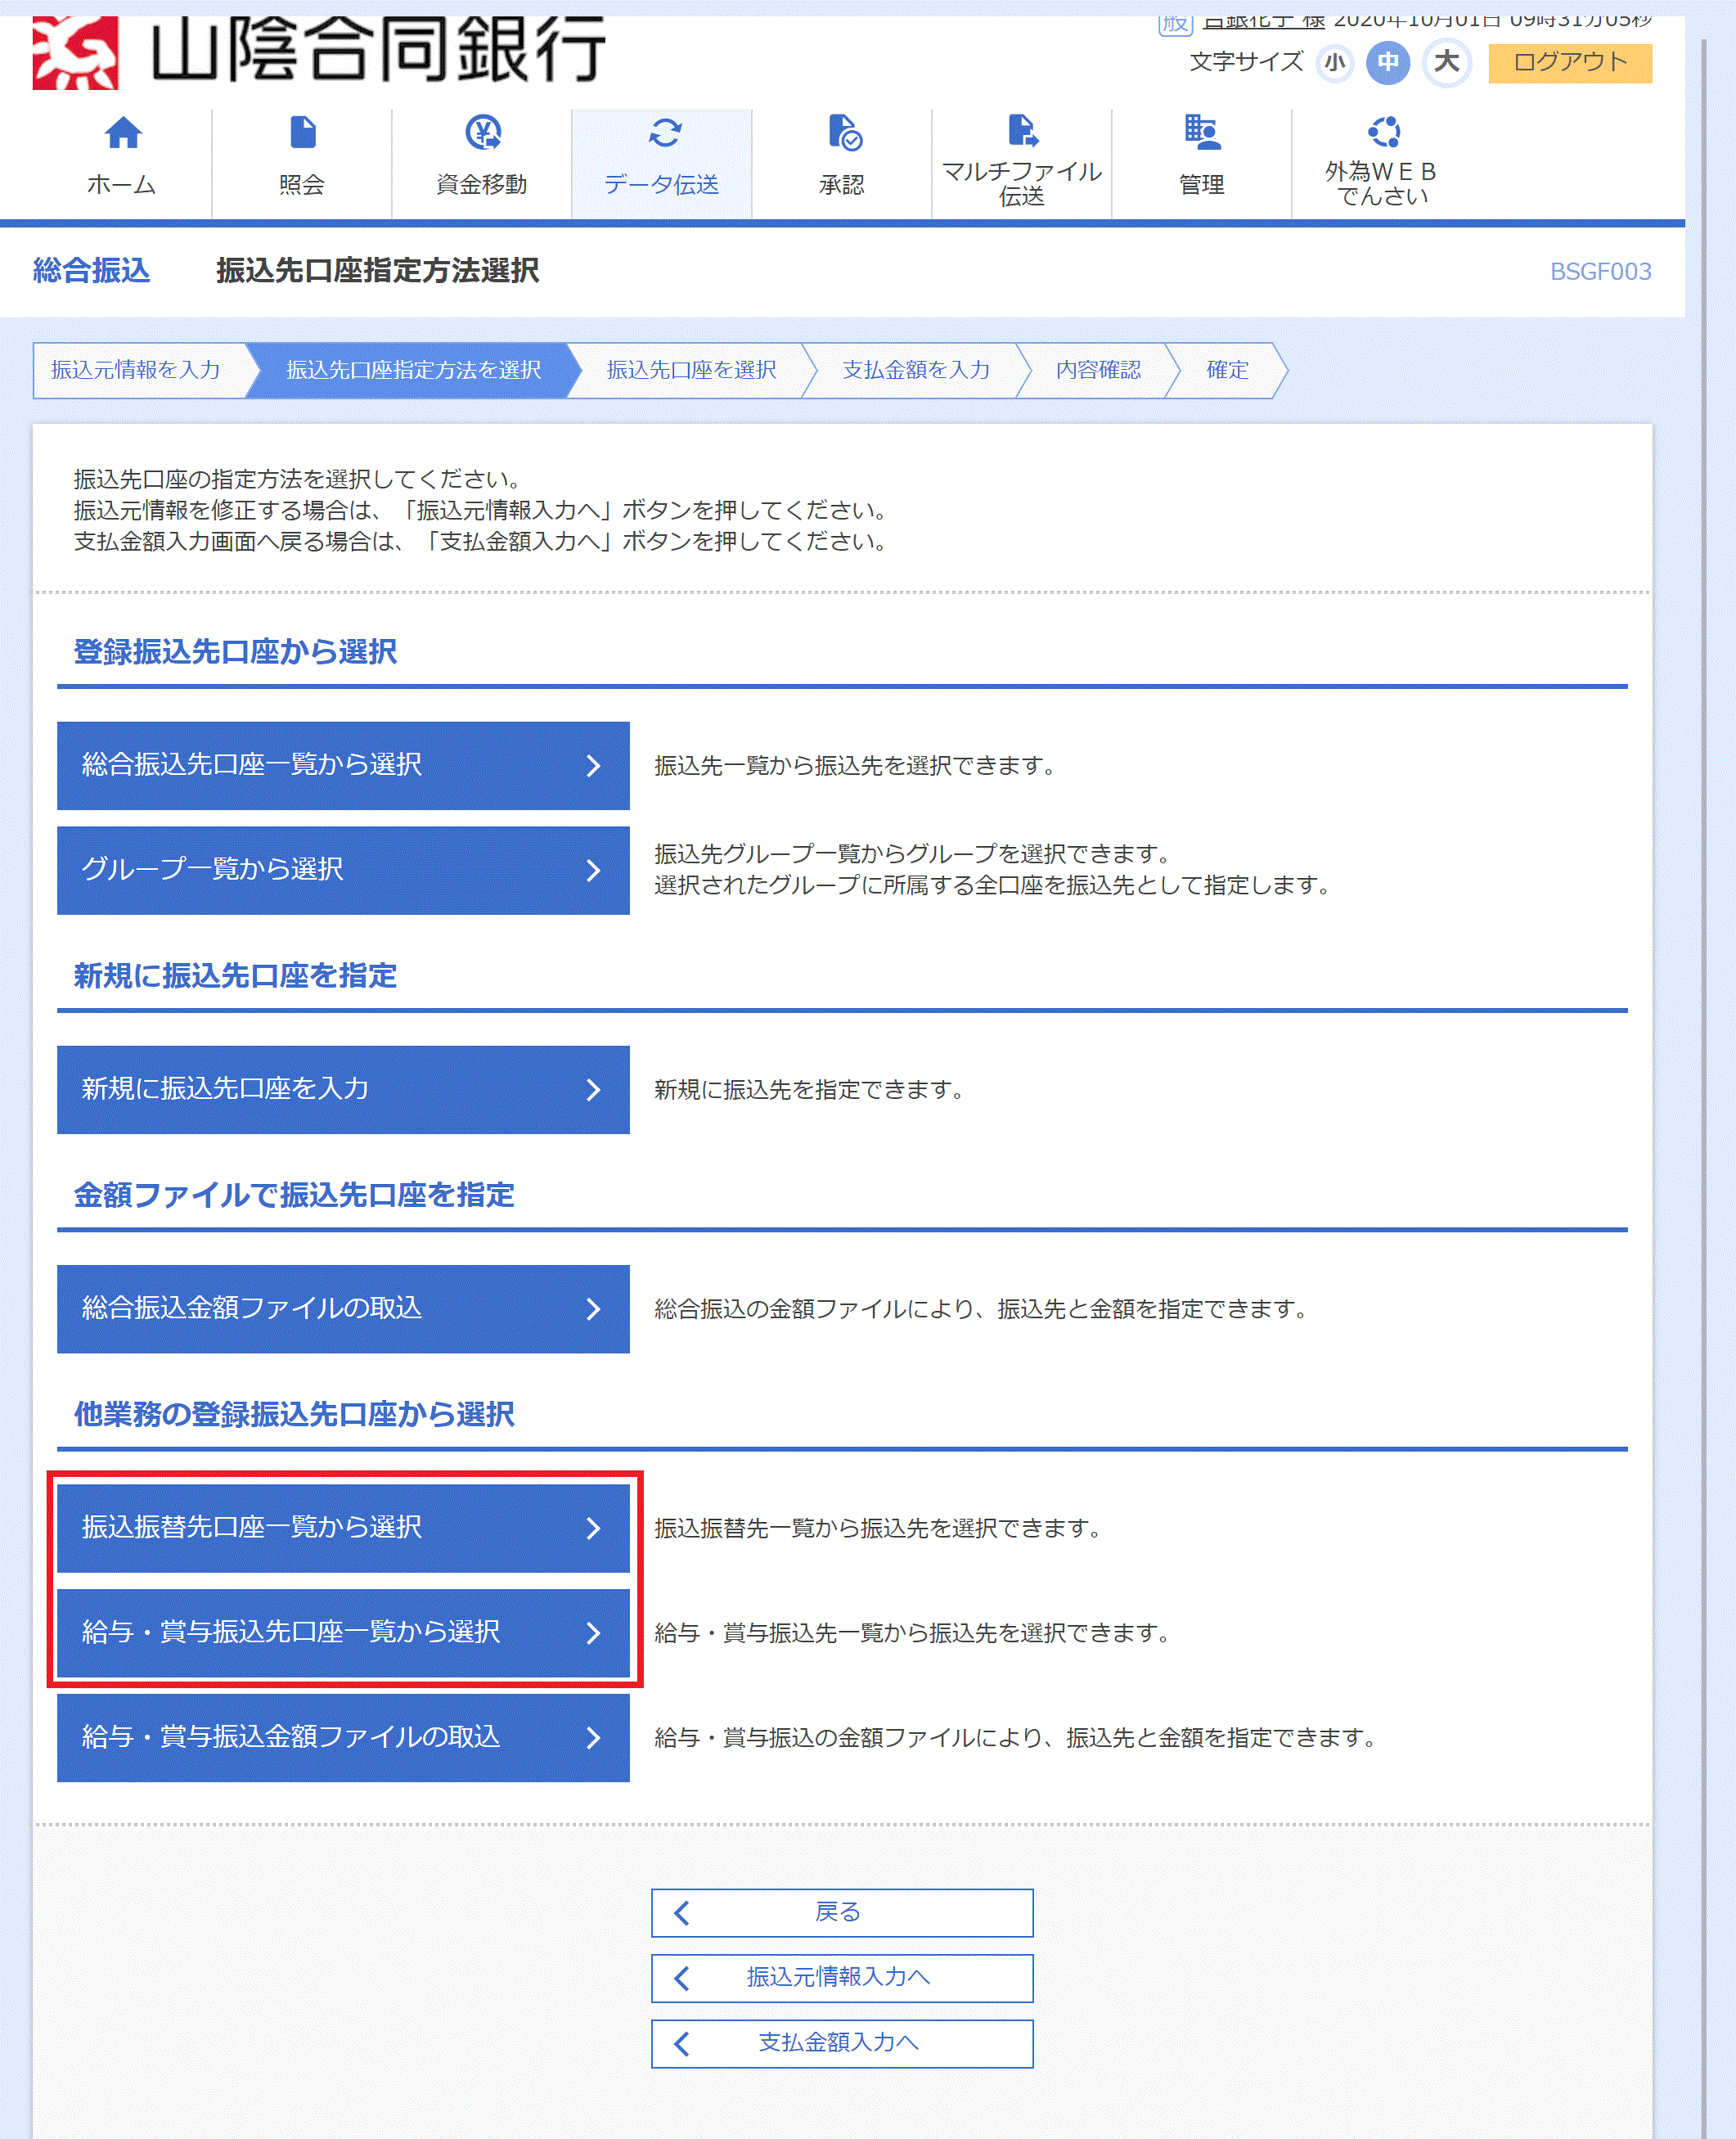
Task: Click the arrow icon on 戻る button
Action: click(x=682, y=1912)
